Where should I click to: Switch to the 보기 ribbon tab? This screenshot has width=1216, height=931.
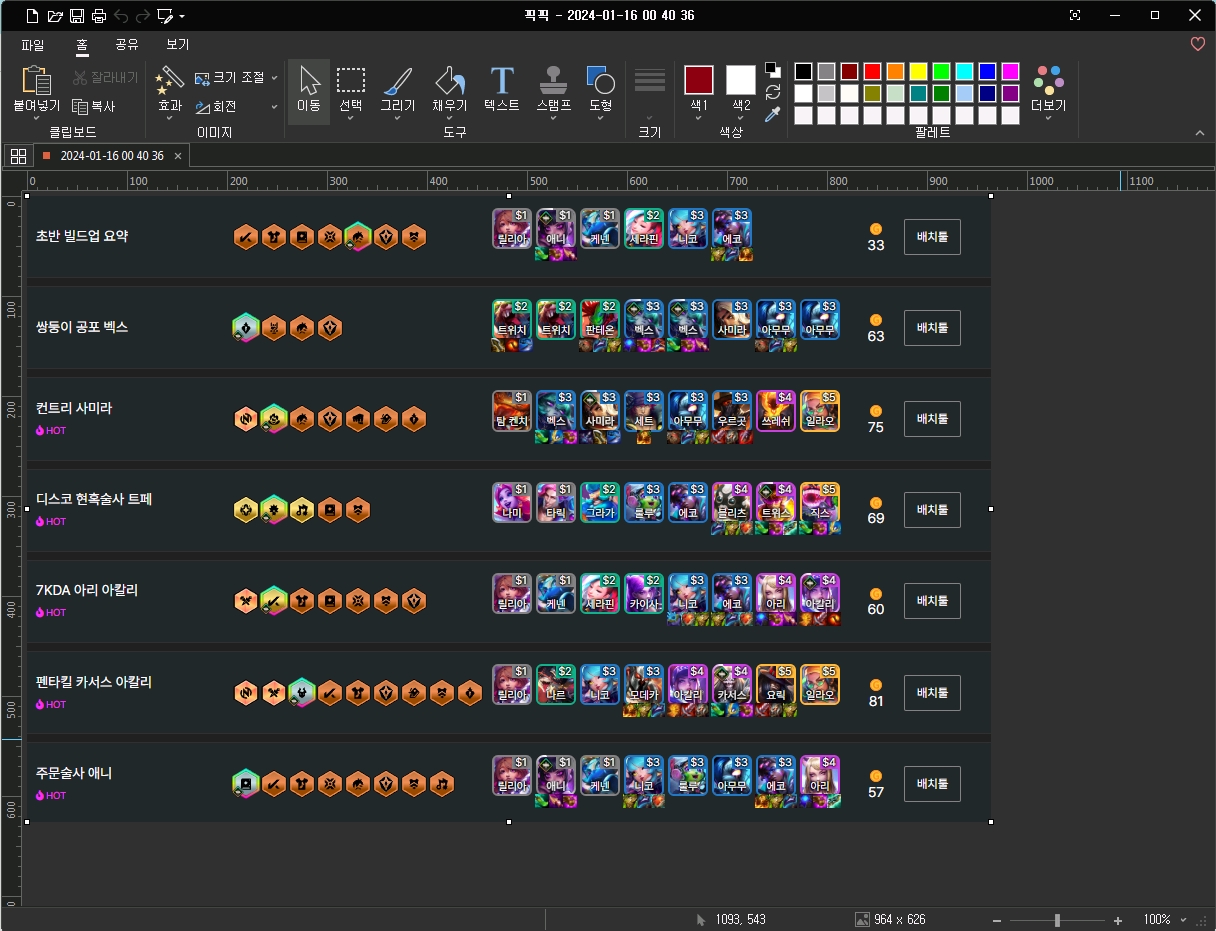[178, 45]
